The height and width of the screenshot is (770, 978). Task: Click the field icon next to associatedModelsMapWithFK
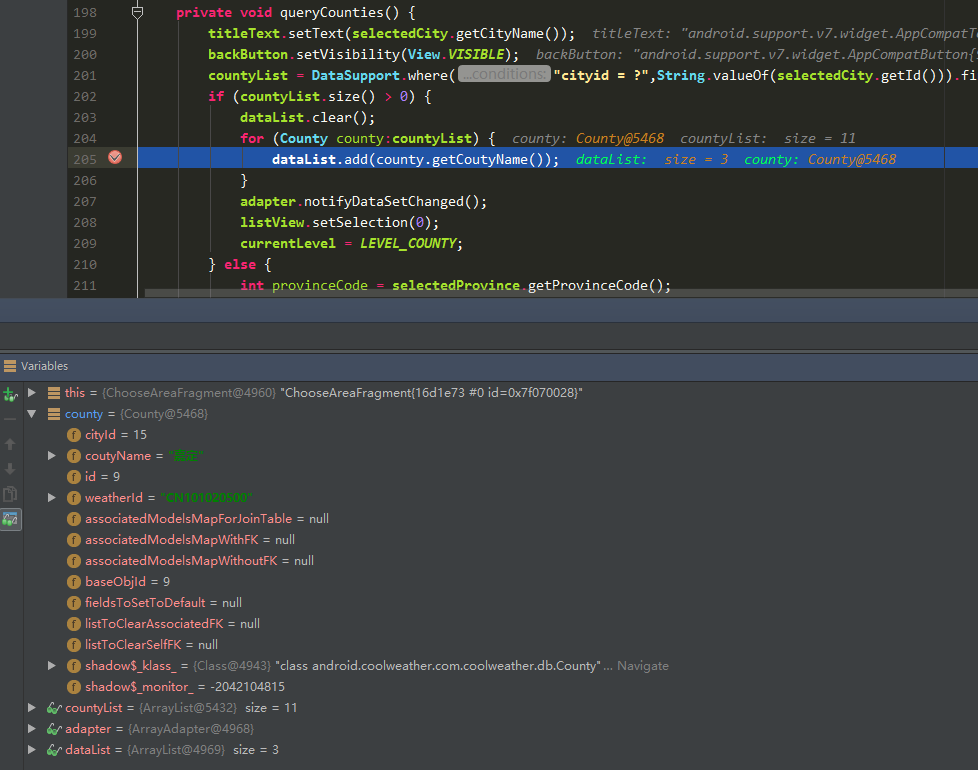(x=74, y=540)
